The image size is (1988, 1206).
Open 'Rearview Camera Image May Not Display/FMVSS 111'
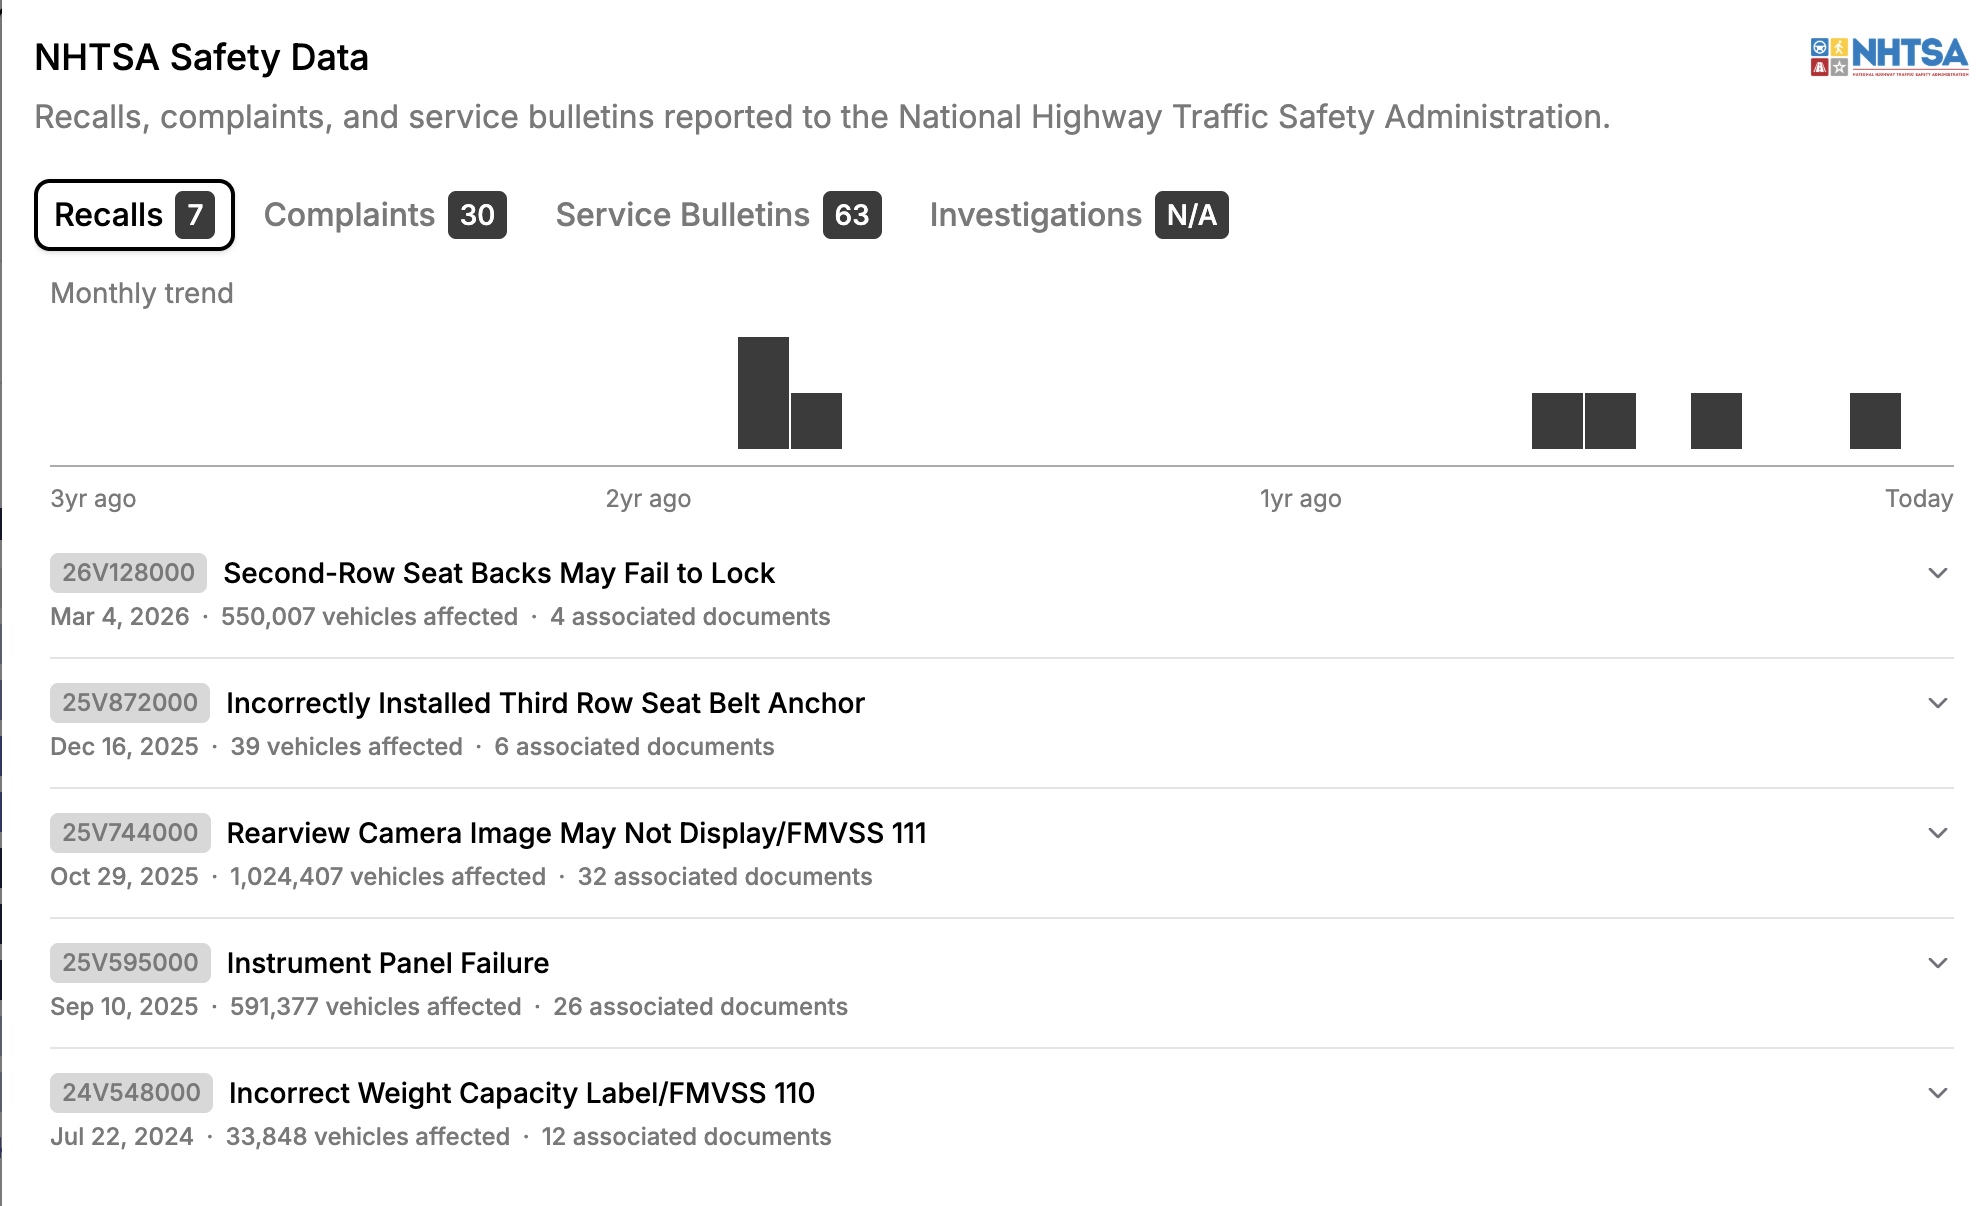click(x=577, y=833)
